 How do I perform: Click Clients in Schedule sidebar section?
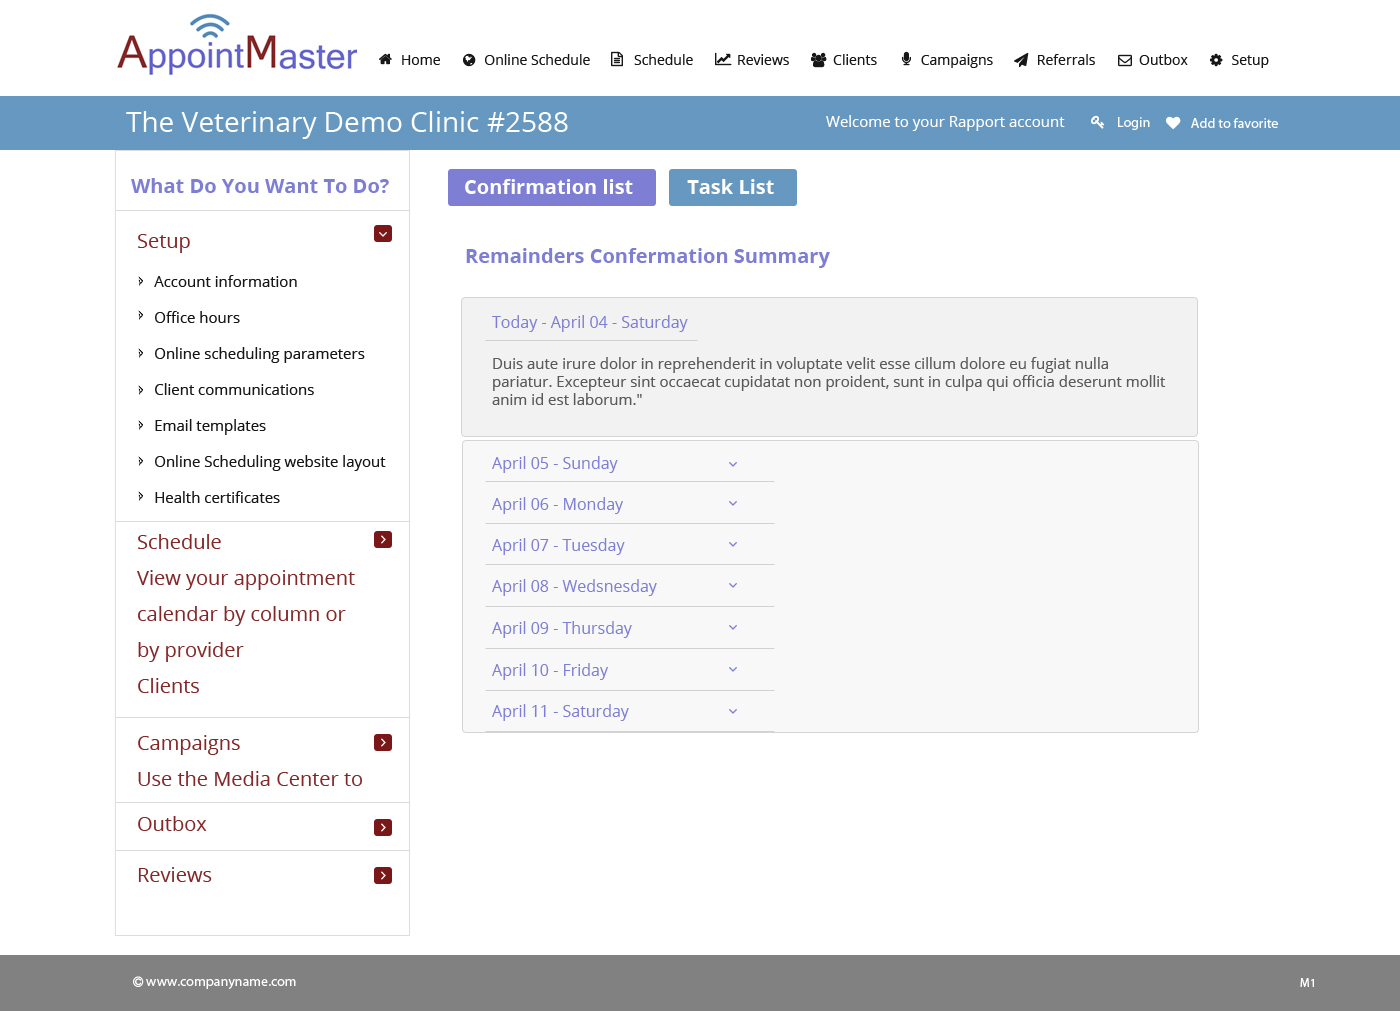[168, 686]
